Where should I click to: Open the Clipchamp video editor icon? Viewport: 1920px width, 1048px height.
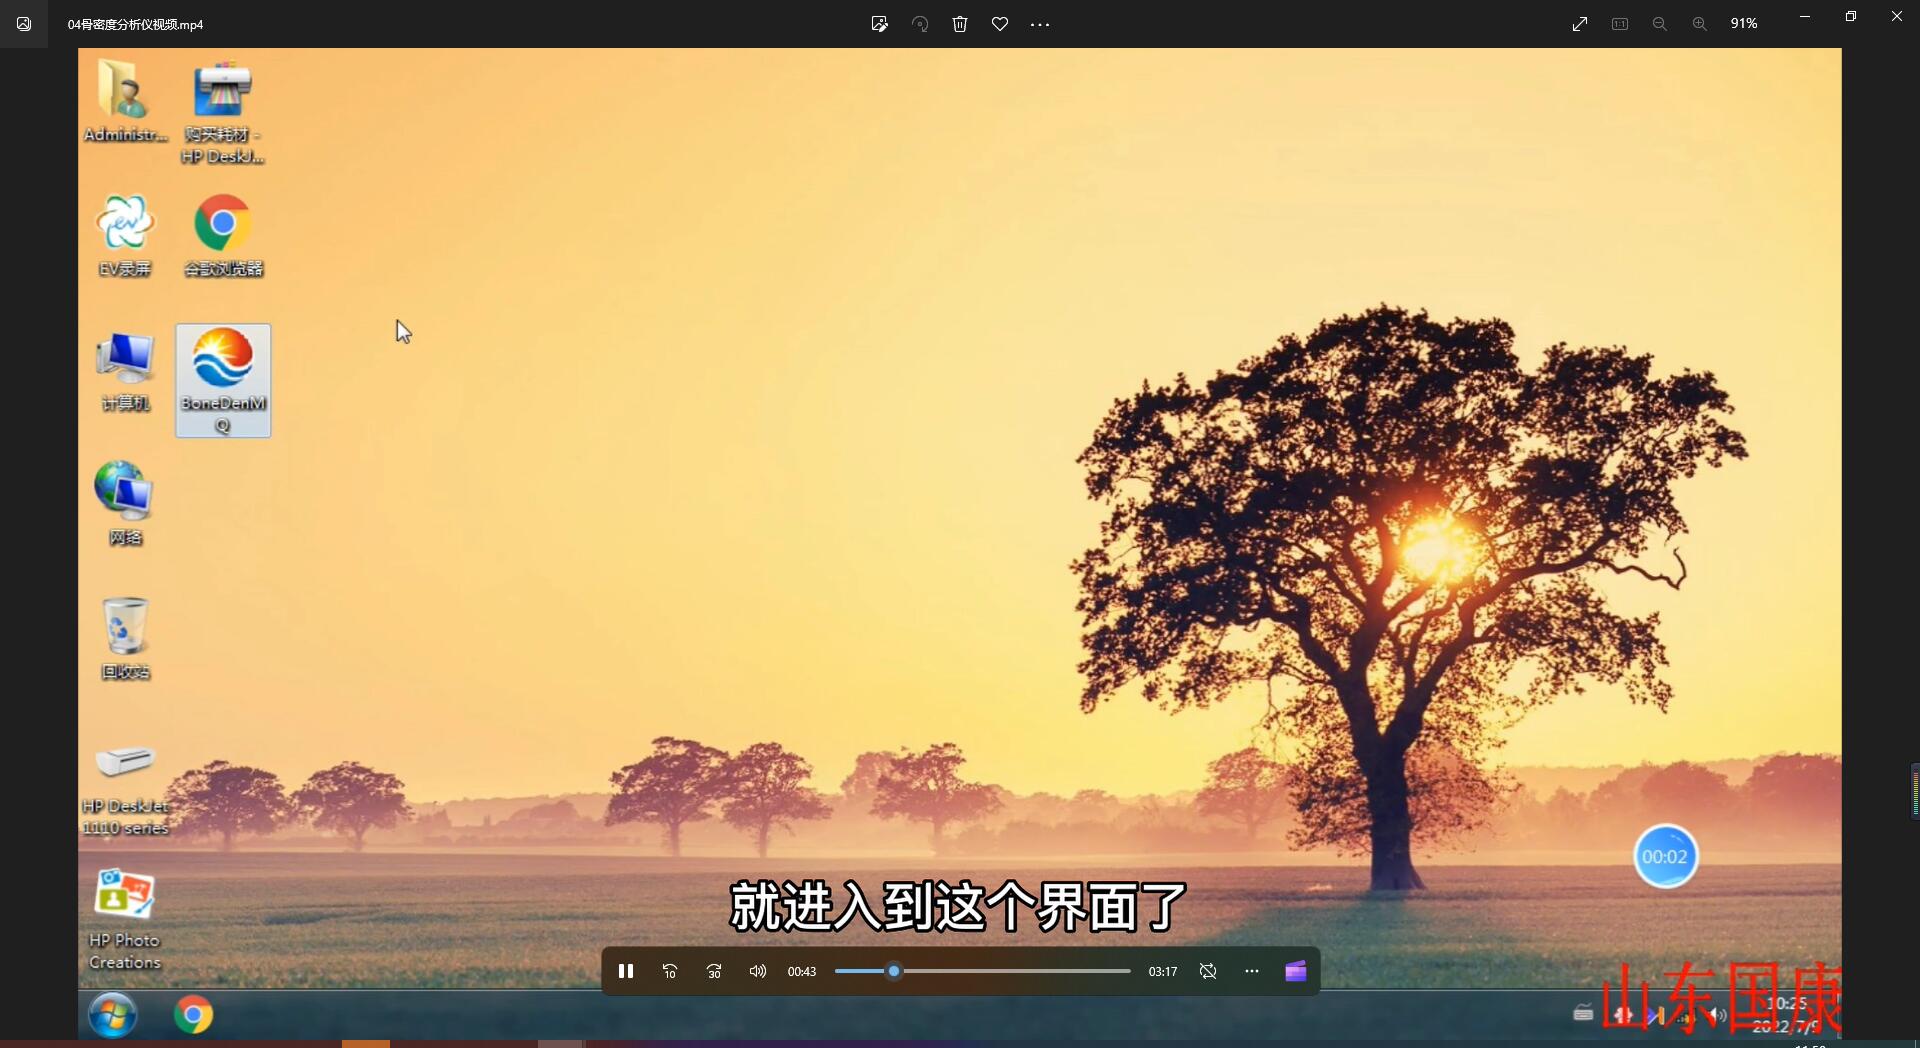pyautogui.click(x=1296, y=971)
